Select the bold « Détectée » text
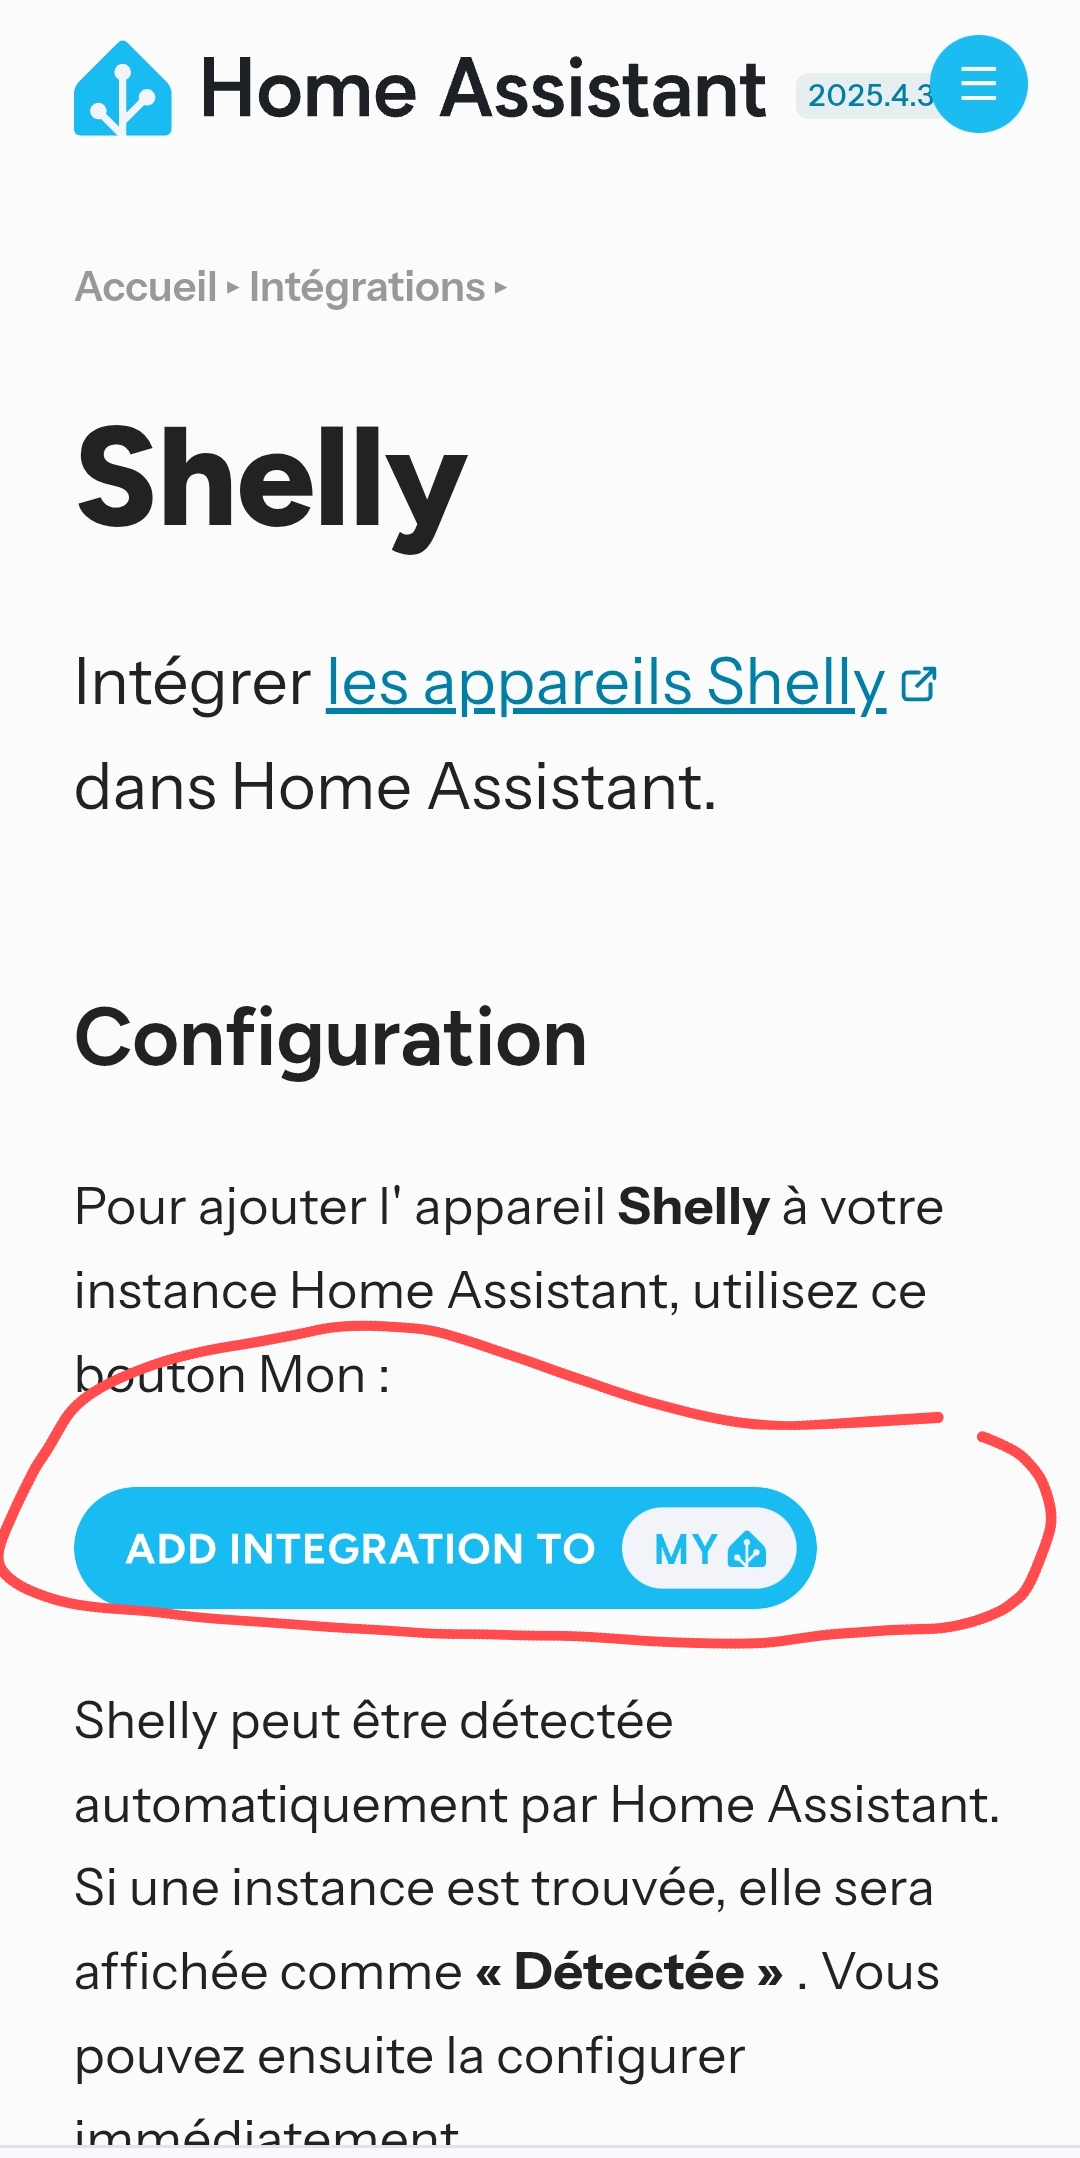This screenshot has width=1080, height=2158. 629,1972
